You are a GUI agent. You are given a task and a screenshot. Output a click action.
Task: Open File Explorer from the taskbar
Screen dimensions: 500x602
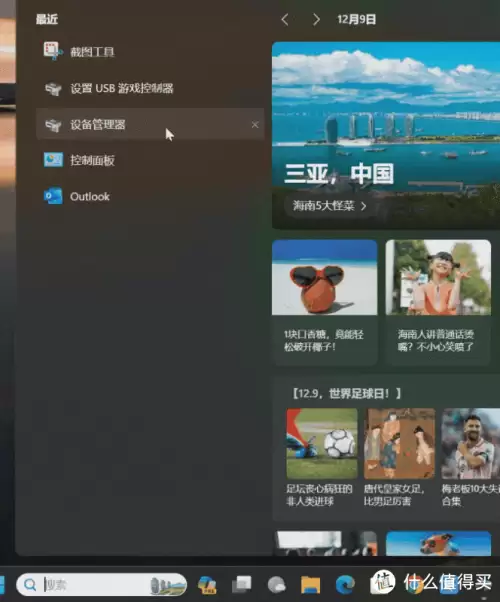[x=310, y=585]
